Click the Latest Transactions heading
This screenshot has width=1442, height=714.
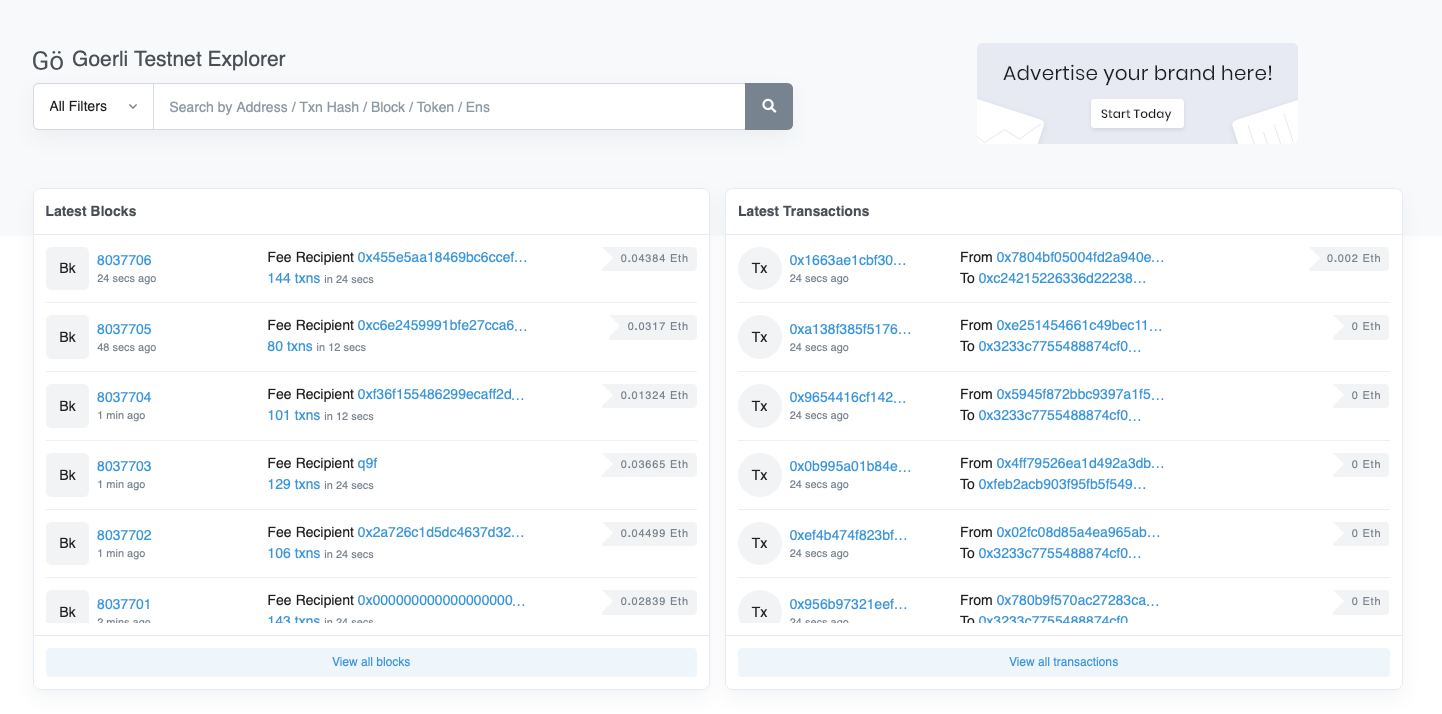[803, 211]
